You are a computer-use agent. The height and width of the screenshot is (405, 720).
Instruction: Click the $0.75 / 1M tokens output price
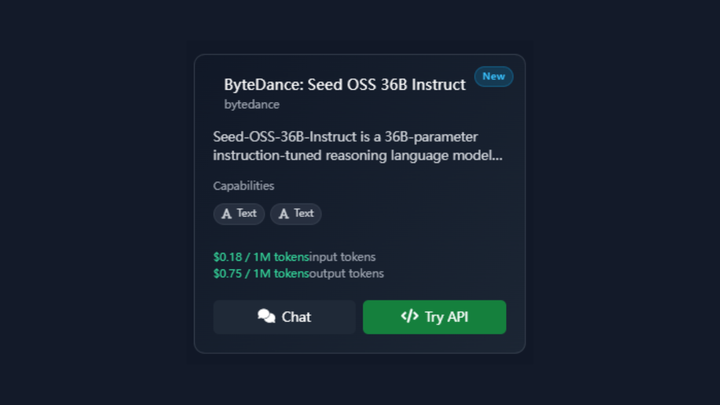tap(261, 273)
